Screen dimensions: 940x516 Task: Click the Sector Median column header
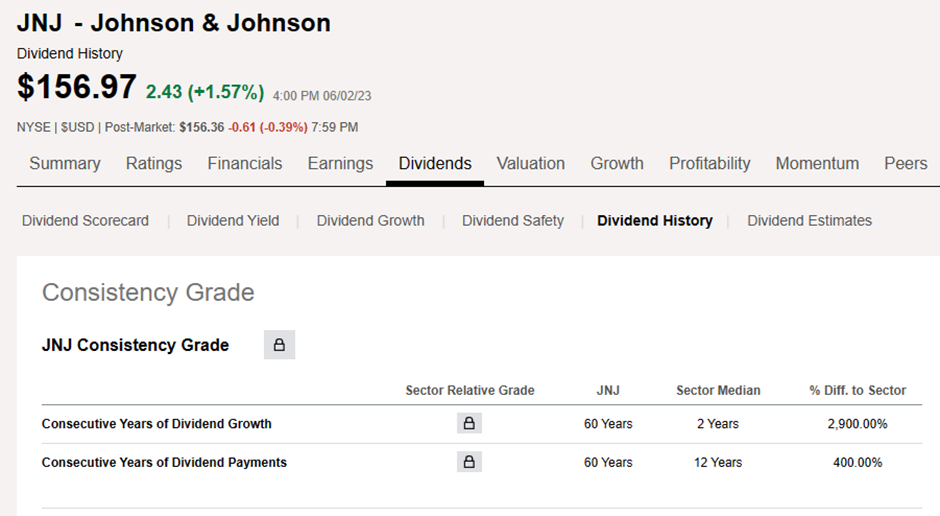[x=718, y=390]
